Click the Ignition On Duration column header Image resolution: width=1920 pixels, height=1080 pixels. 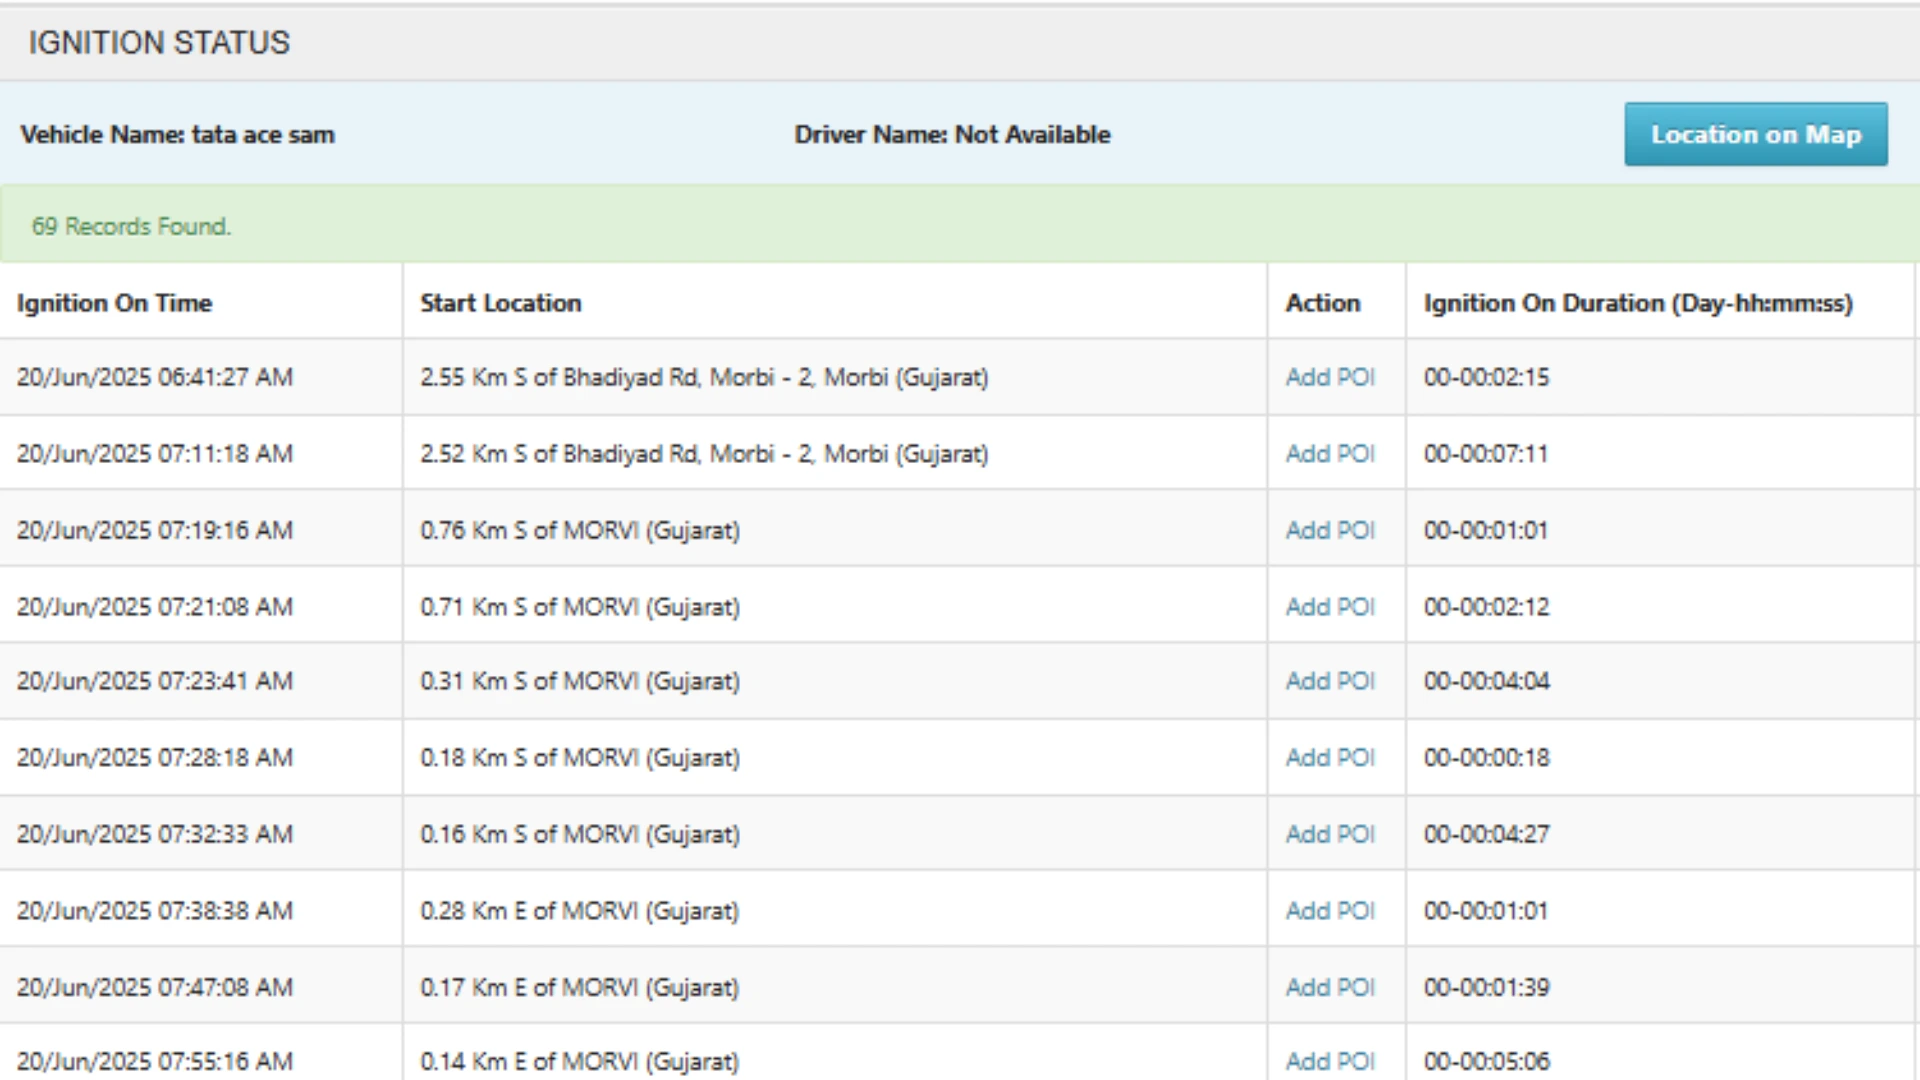click(1637, 303)
